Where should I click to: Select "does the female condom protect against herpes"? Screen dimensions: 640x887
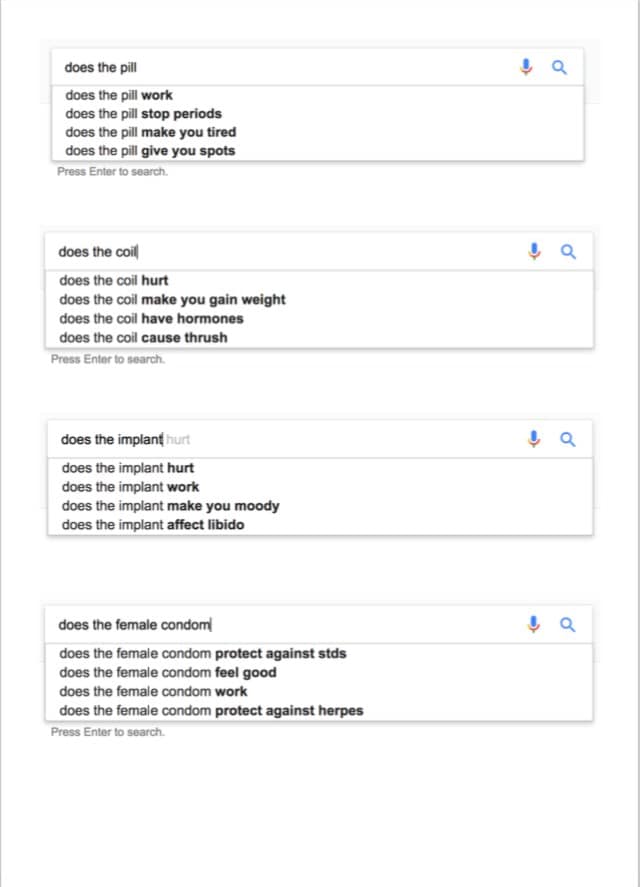211,710
